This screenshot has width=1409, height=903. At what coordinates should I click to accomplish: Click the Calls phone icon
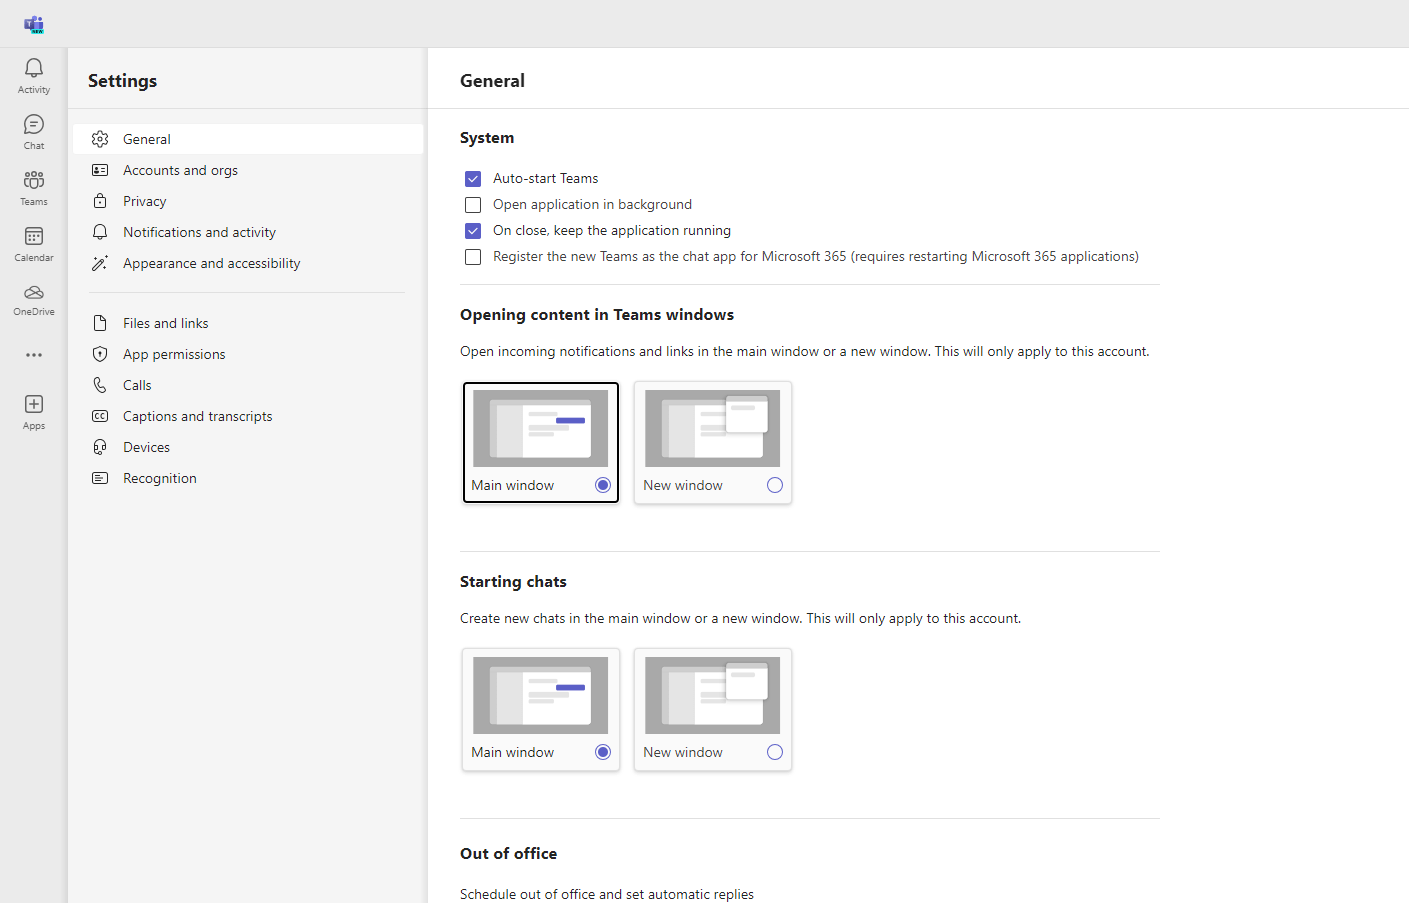point(100,385)
